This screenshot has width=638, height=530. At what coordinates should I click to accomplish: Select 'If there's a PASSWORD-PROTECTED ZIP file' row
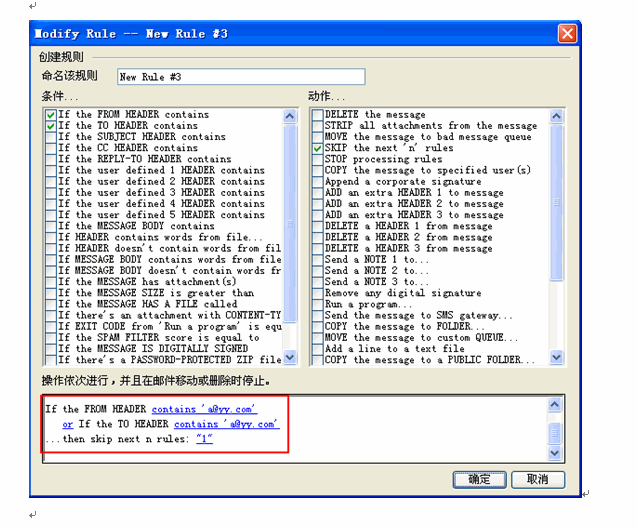pyautogui.click(x=170, y=360)
